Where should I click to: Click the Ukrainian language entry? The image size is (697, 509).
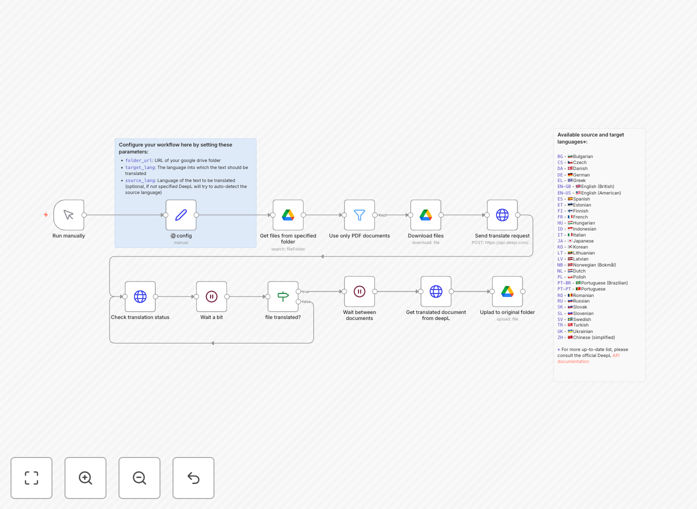575,331
